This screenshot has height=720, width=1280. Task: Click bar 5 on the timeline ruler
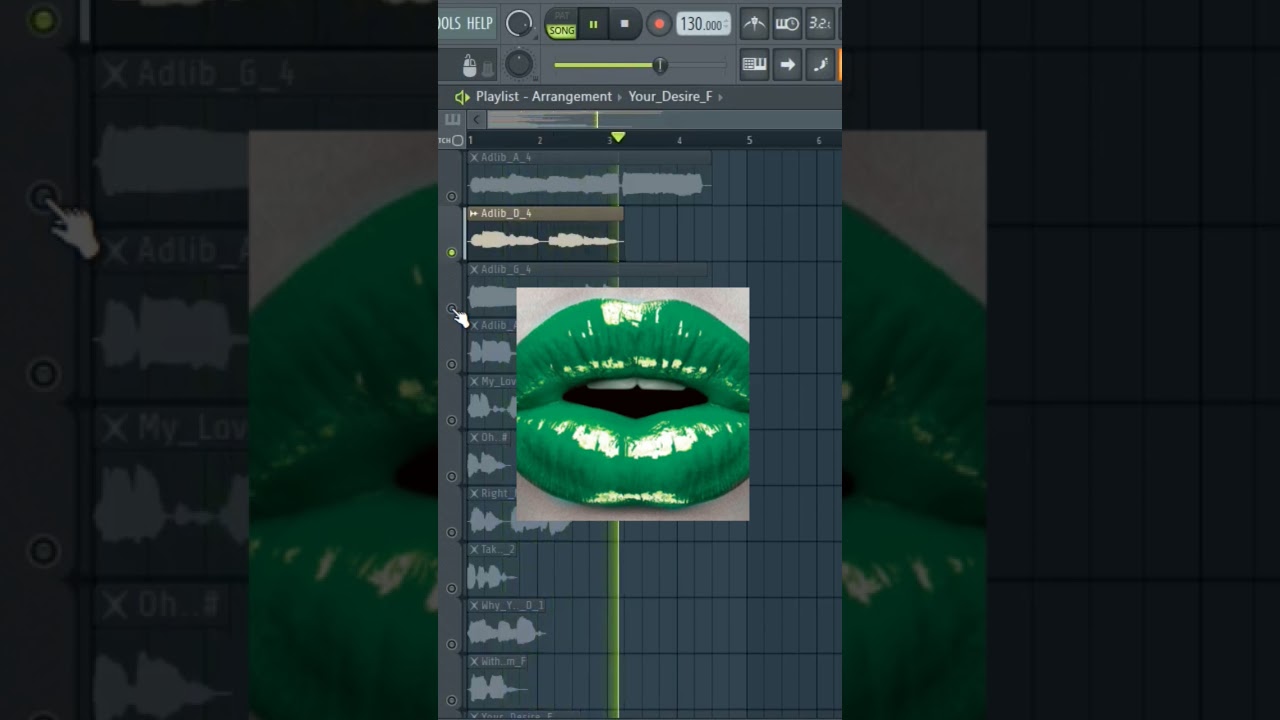click(x=749, y=141)
